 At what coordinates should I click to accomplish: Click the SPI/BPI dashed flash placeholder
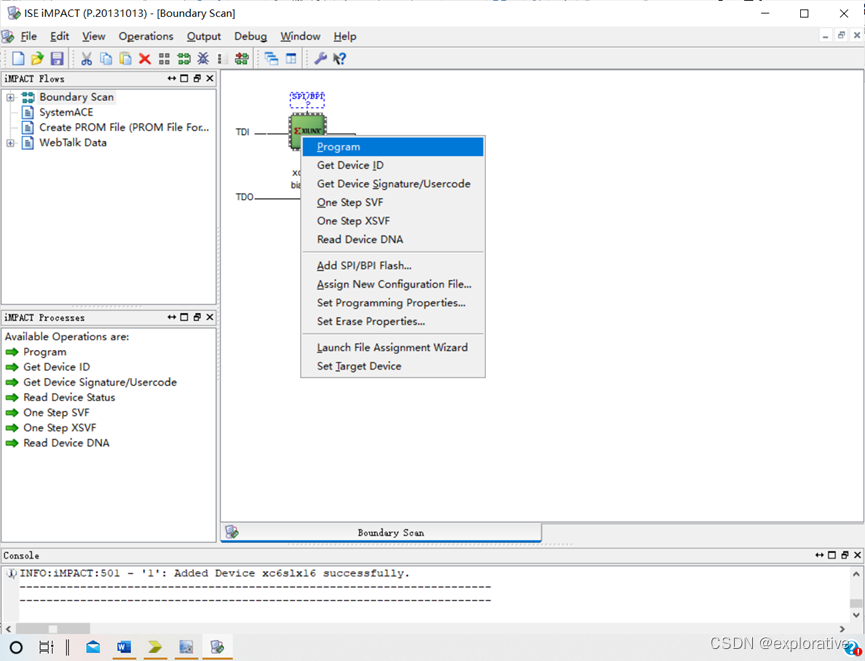[x=307, y=100]
